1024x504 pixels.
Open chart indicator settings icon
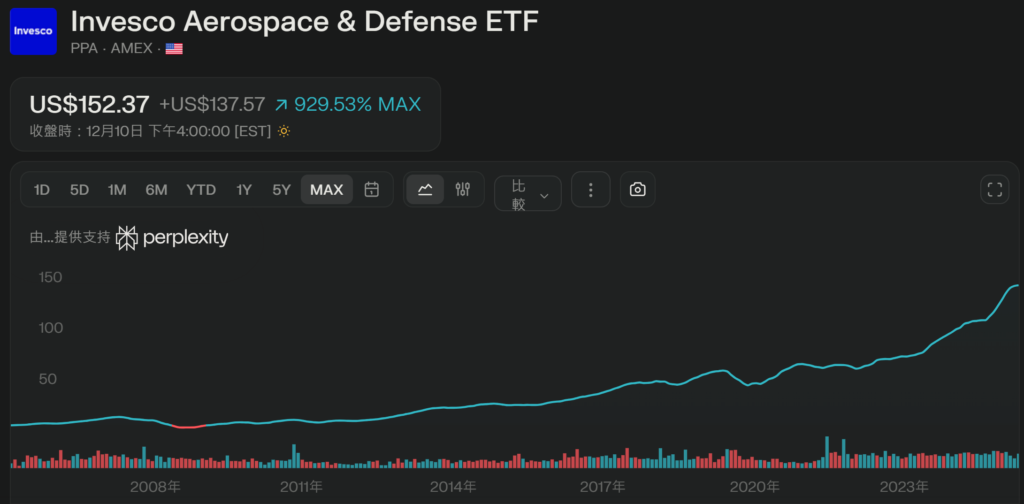click(x=462, y=190)
